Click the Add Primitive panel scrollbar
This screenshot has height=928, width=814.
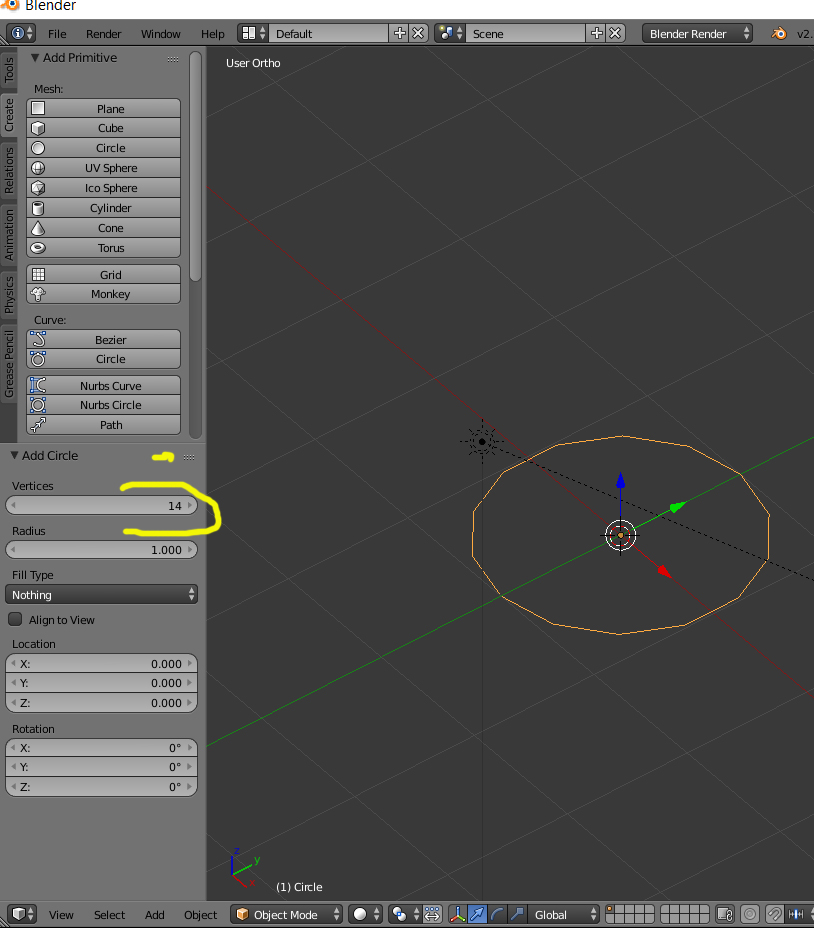tap(195, 166)
